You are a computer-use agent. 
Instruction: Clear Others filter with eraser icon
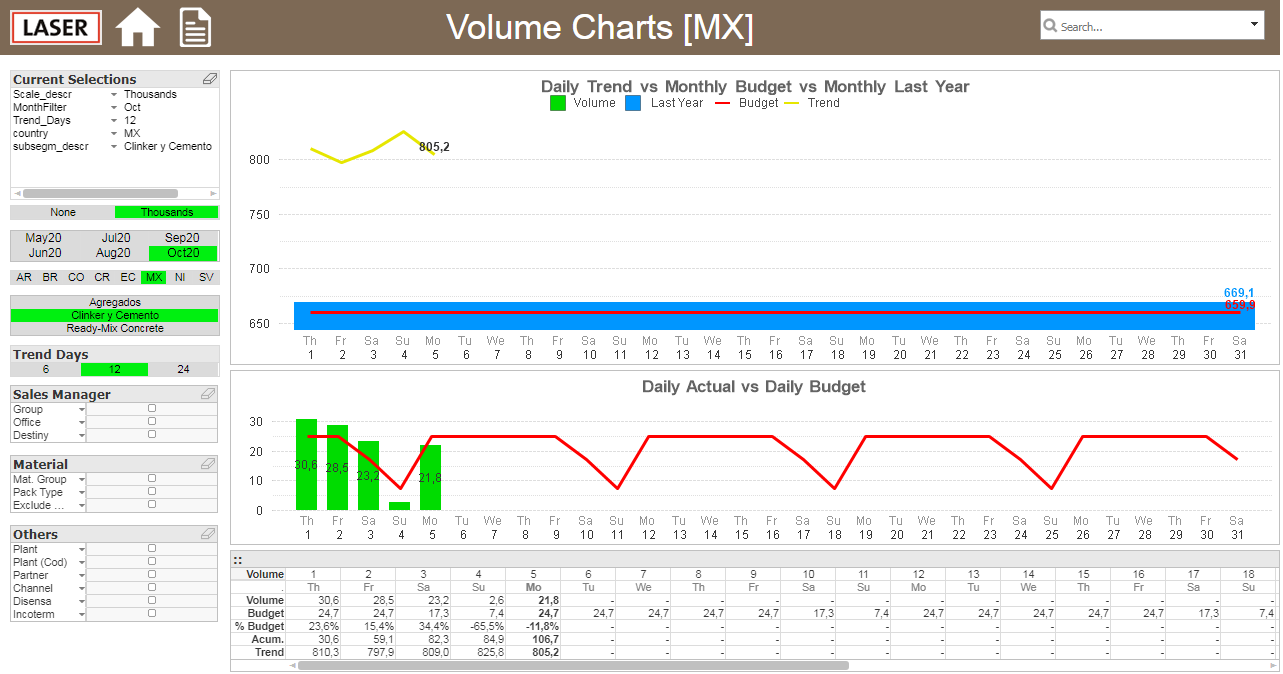click(208, 534)
